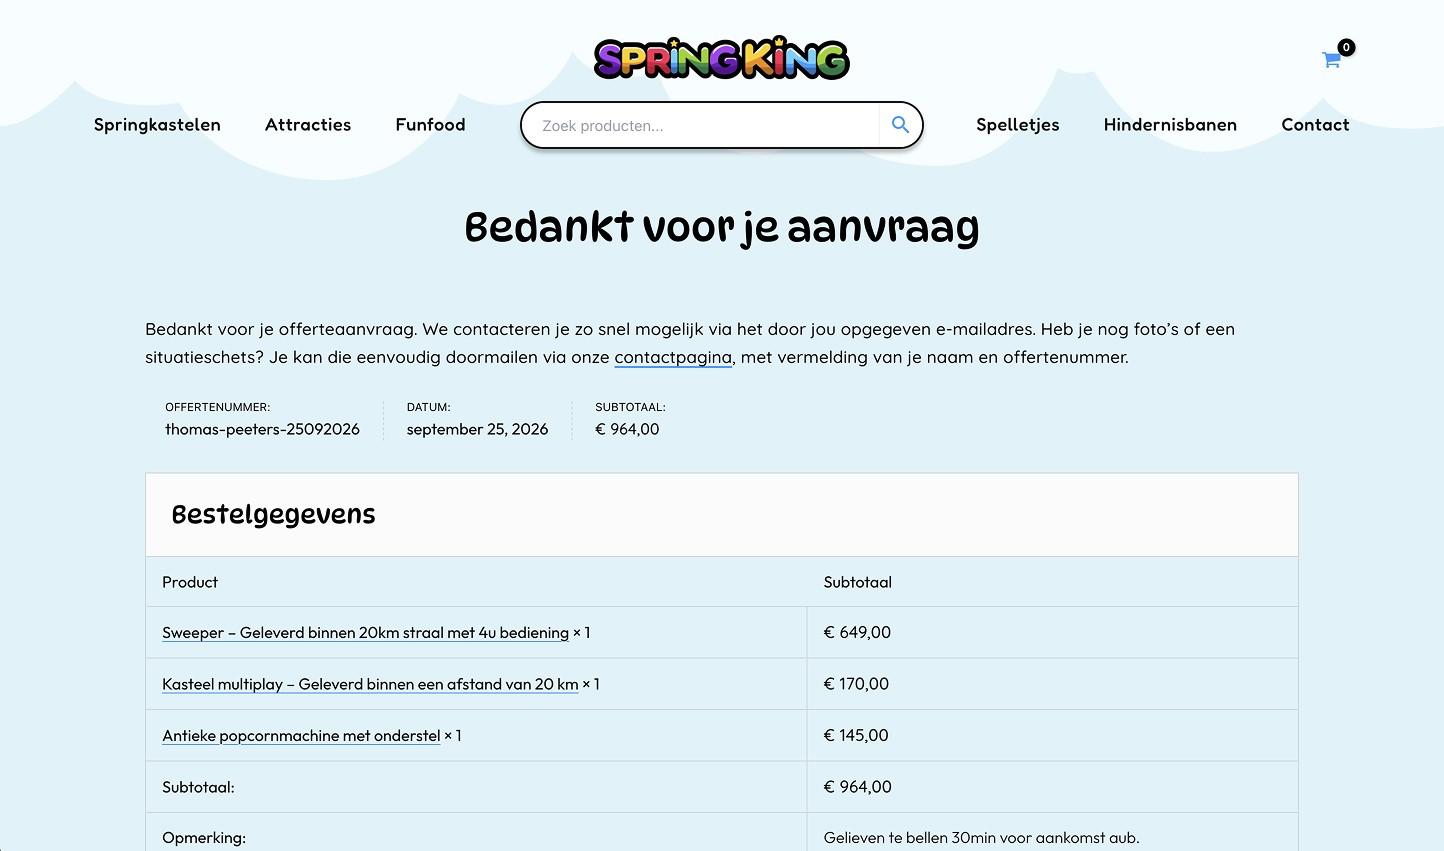
Task: Click the Gelieven te bellen remark text
Action: coord(981,838)
